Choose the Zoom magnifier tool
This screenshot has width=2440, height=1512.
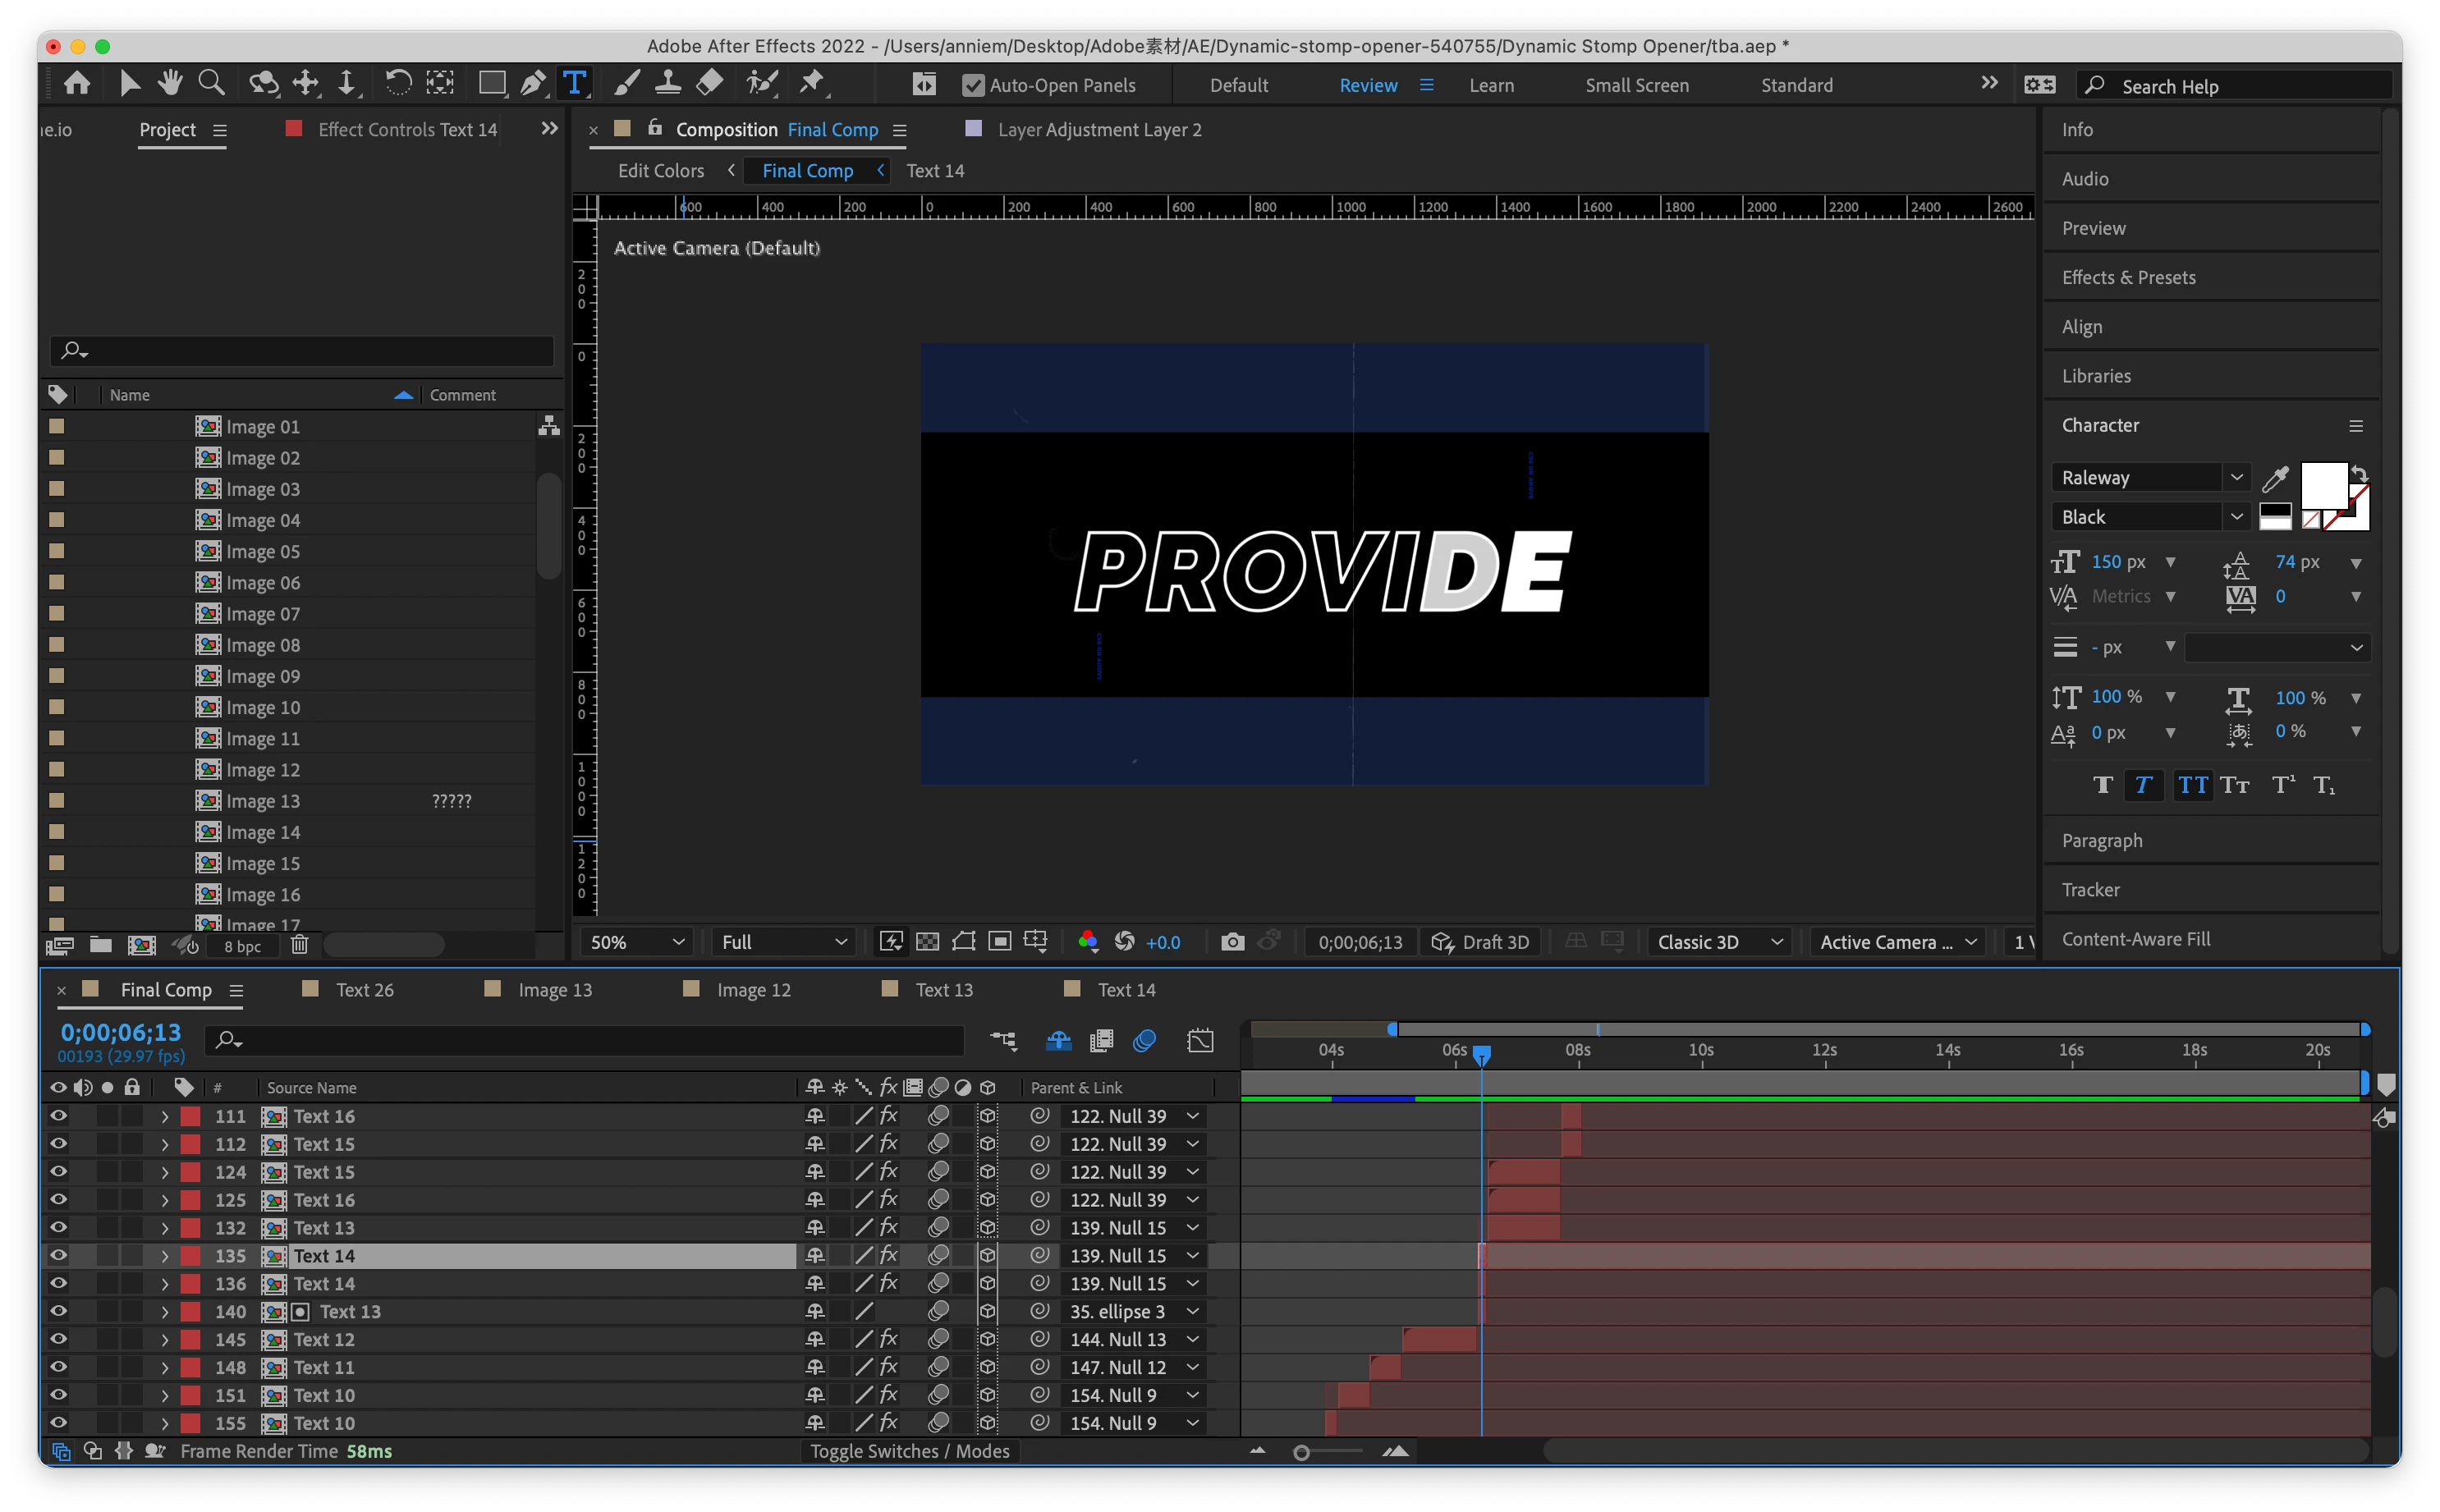[211, 84]
